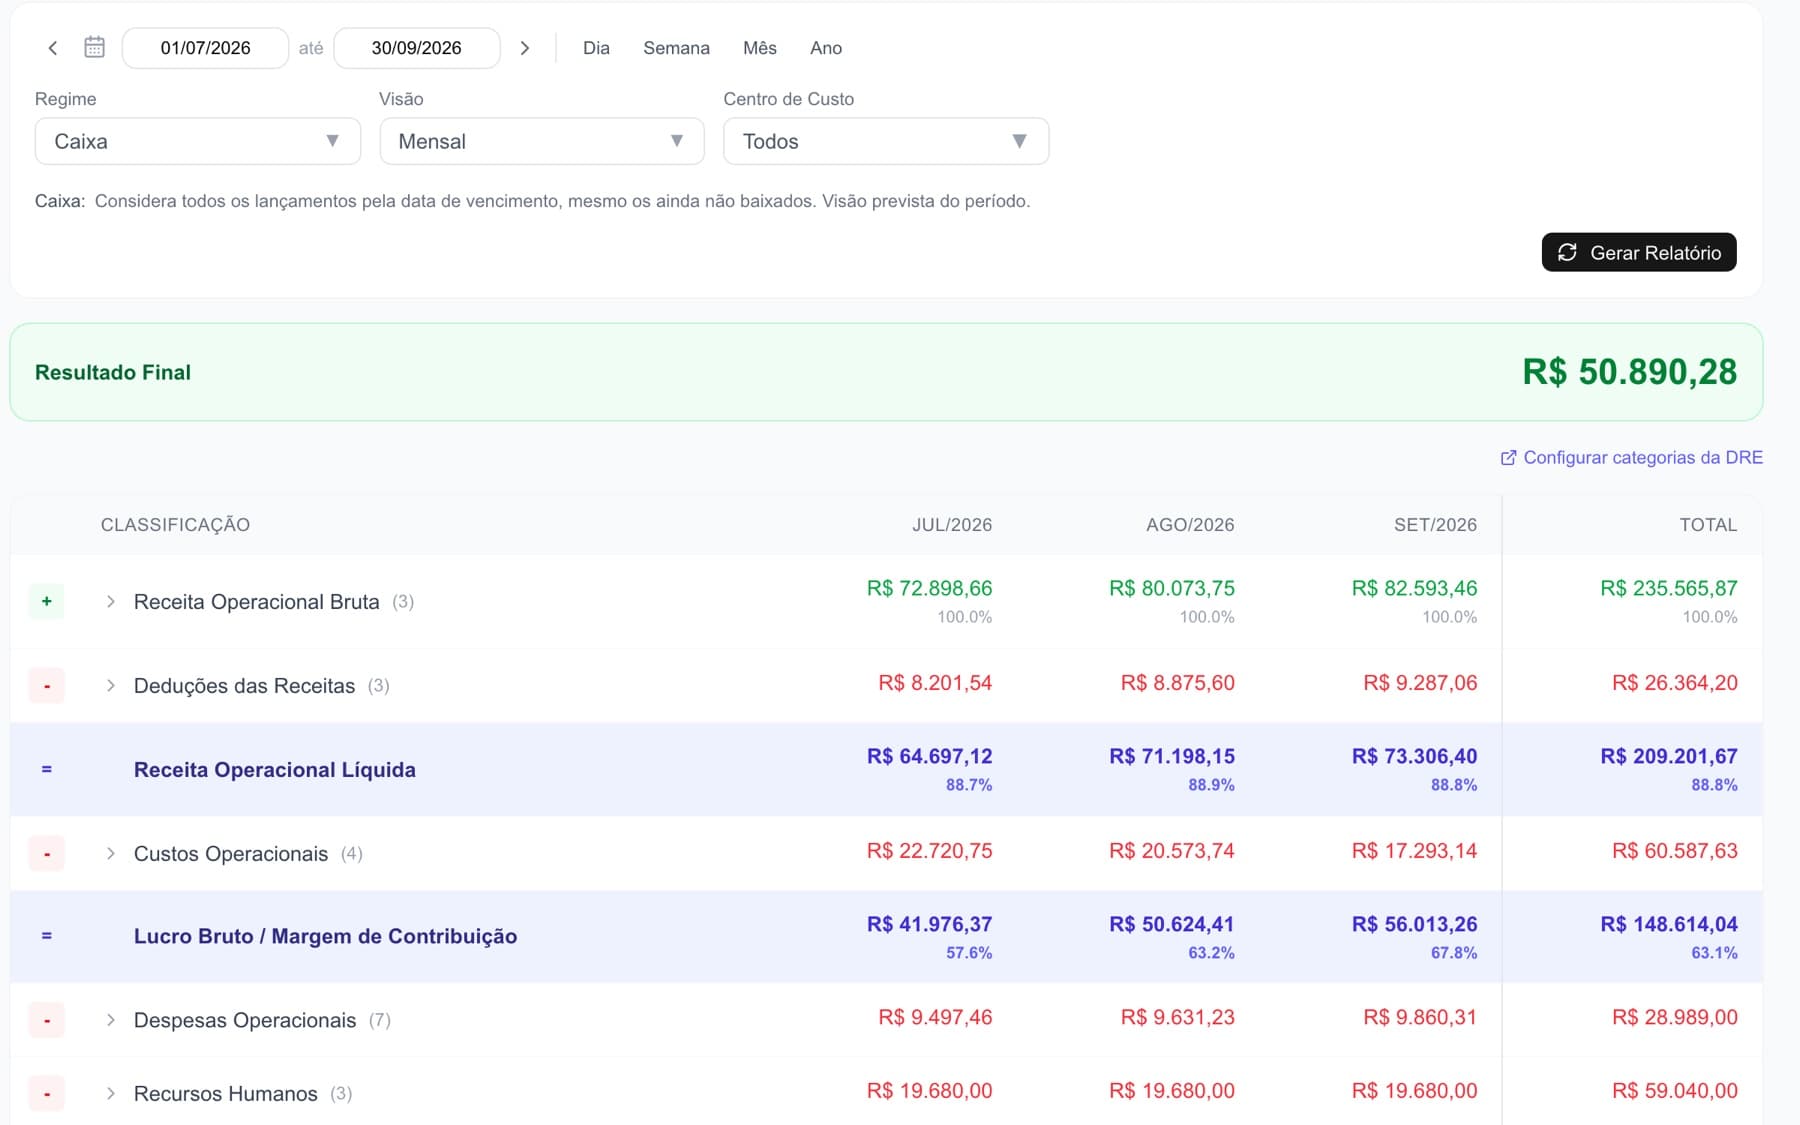Select the Mês period option
The image size is (1800, 1125).
(760, 48)
